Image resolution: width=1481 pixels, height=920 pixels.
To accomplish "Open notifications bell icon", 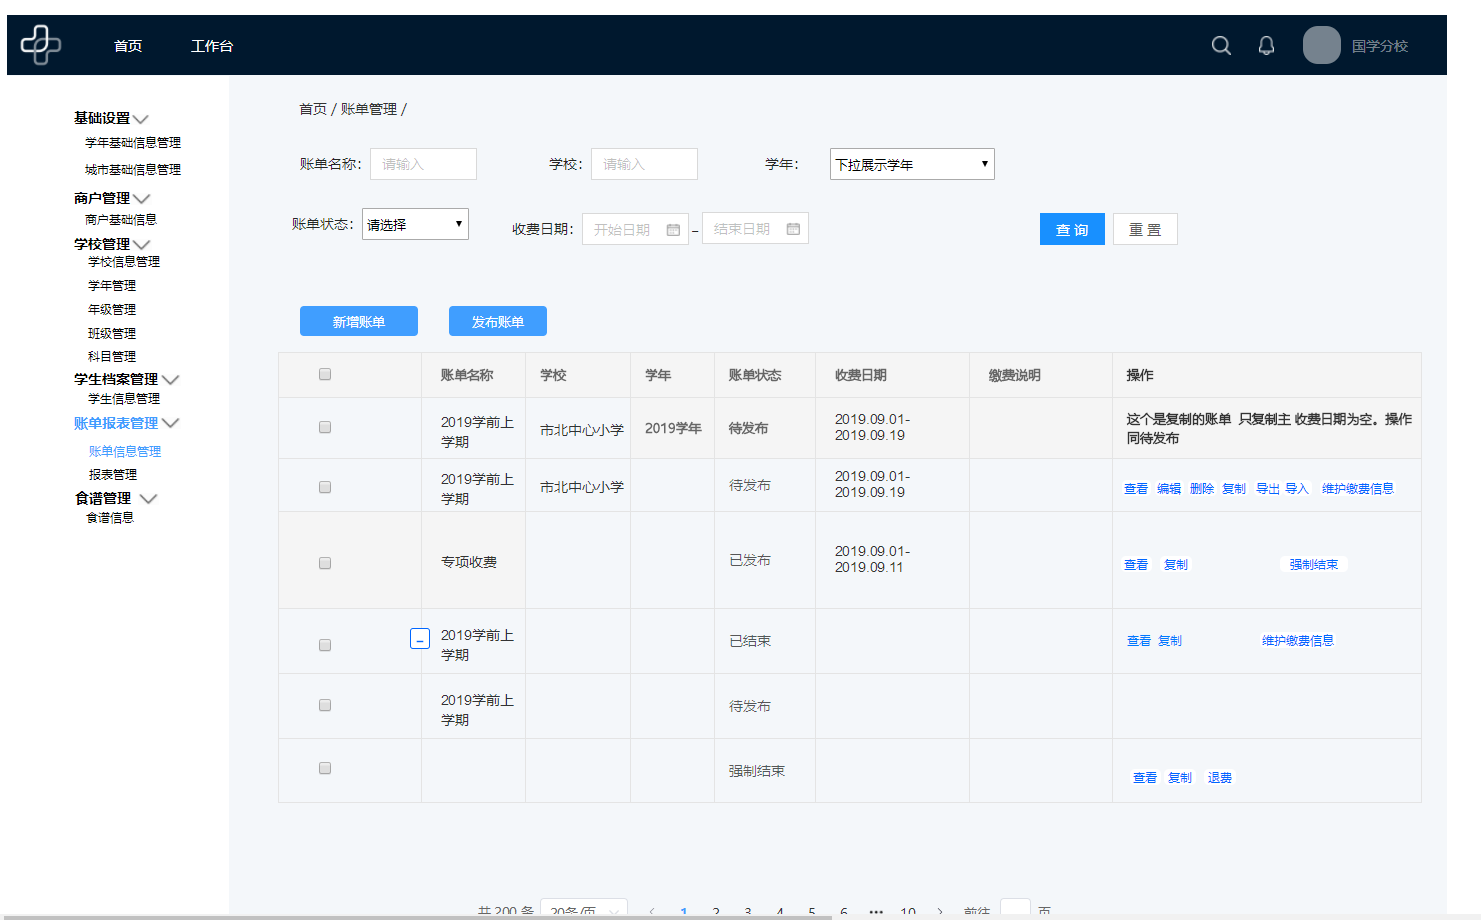I will (1266, 45).
